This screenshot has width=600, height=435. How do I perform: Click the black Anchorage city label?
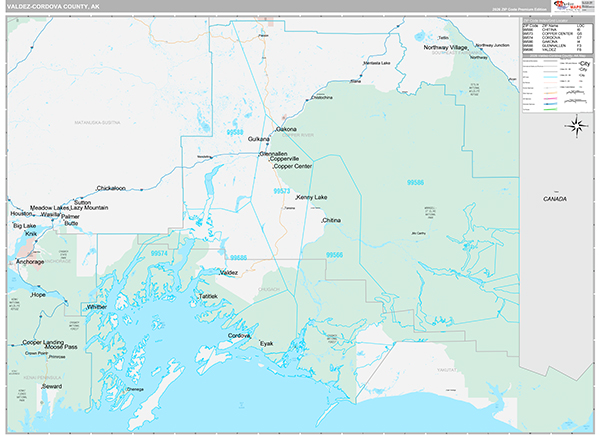pos(30,262)
